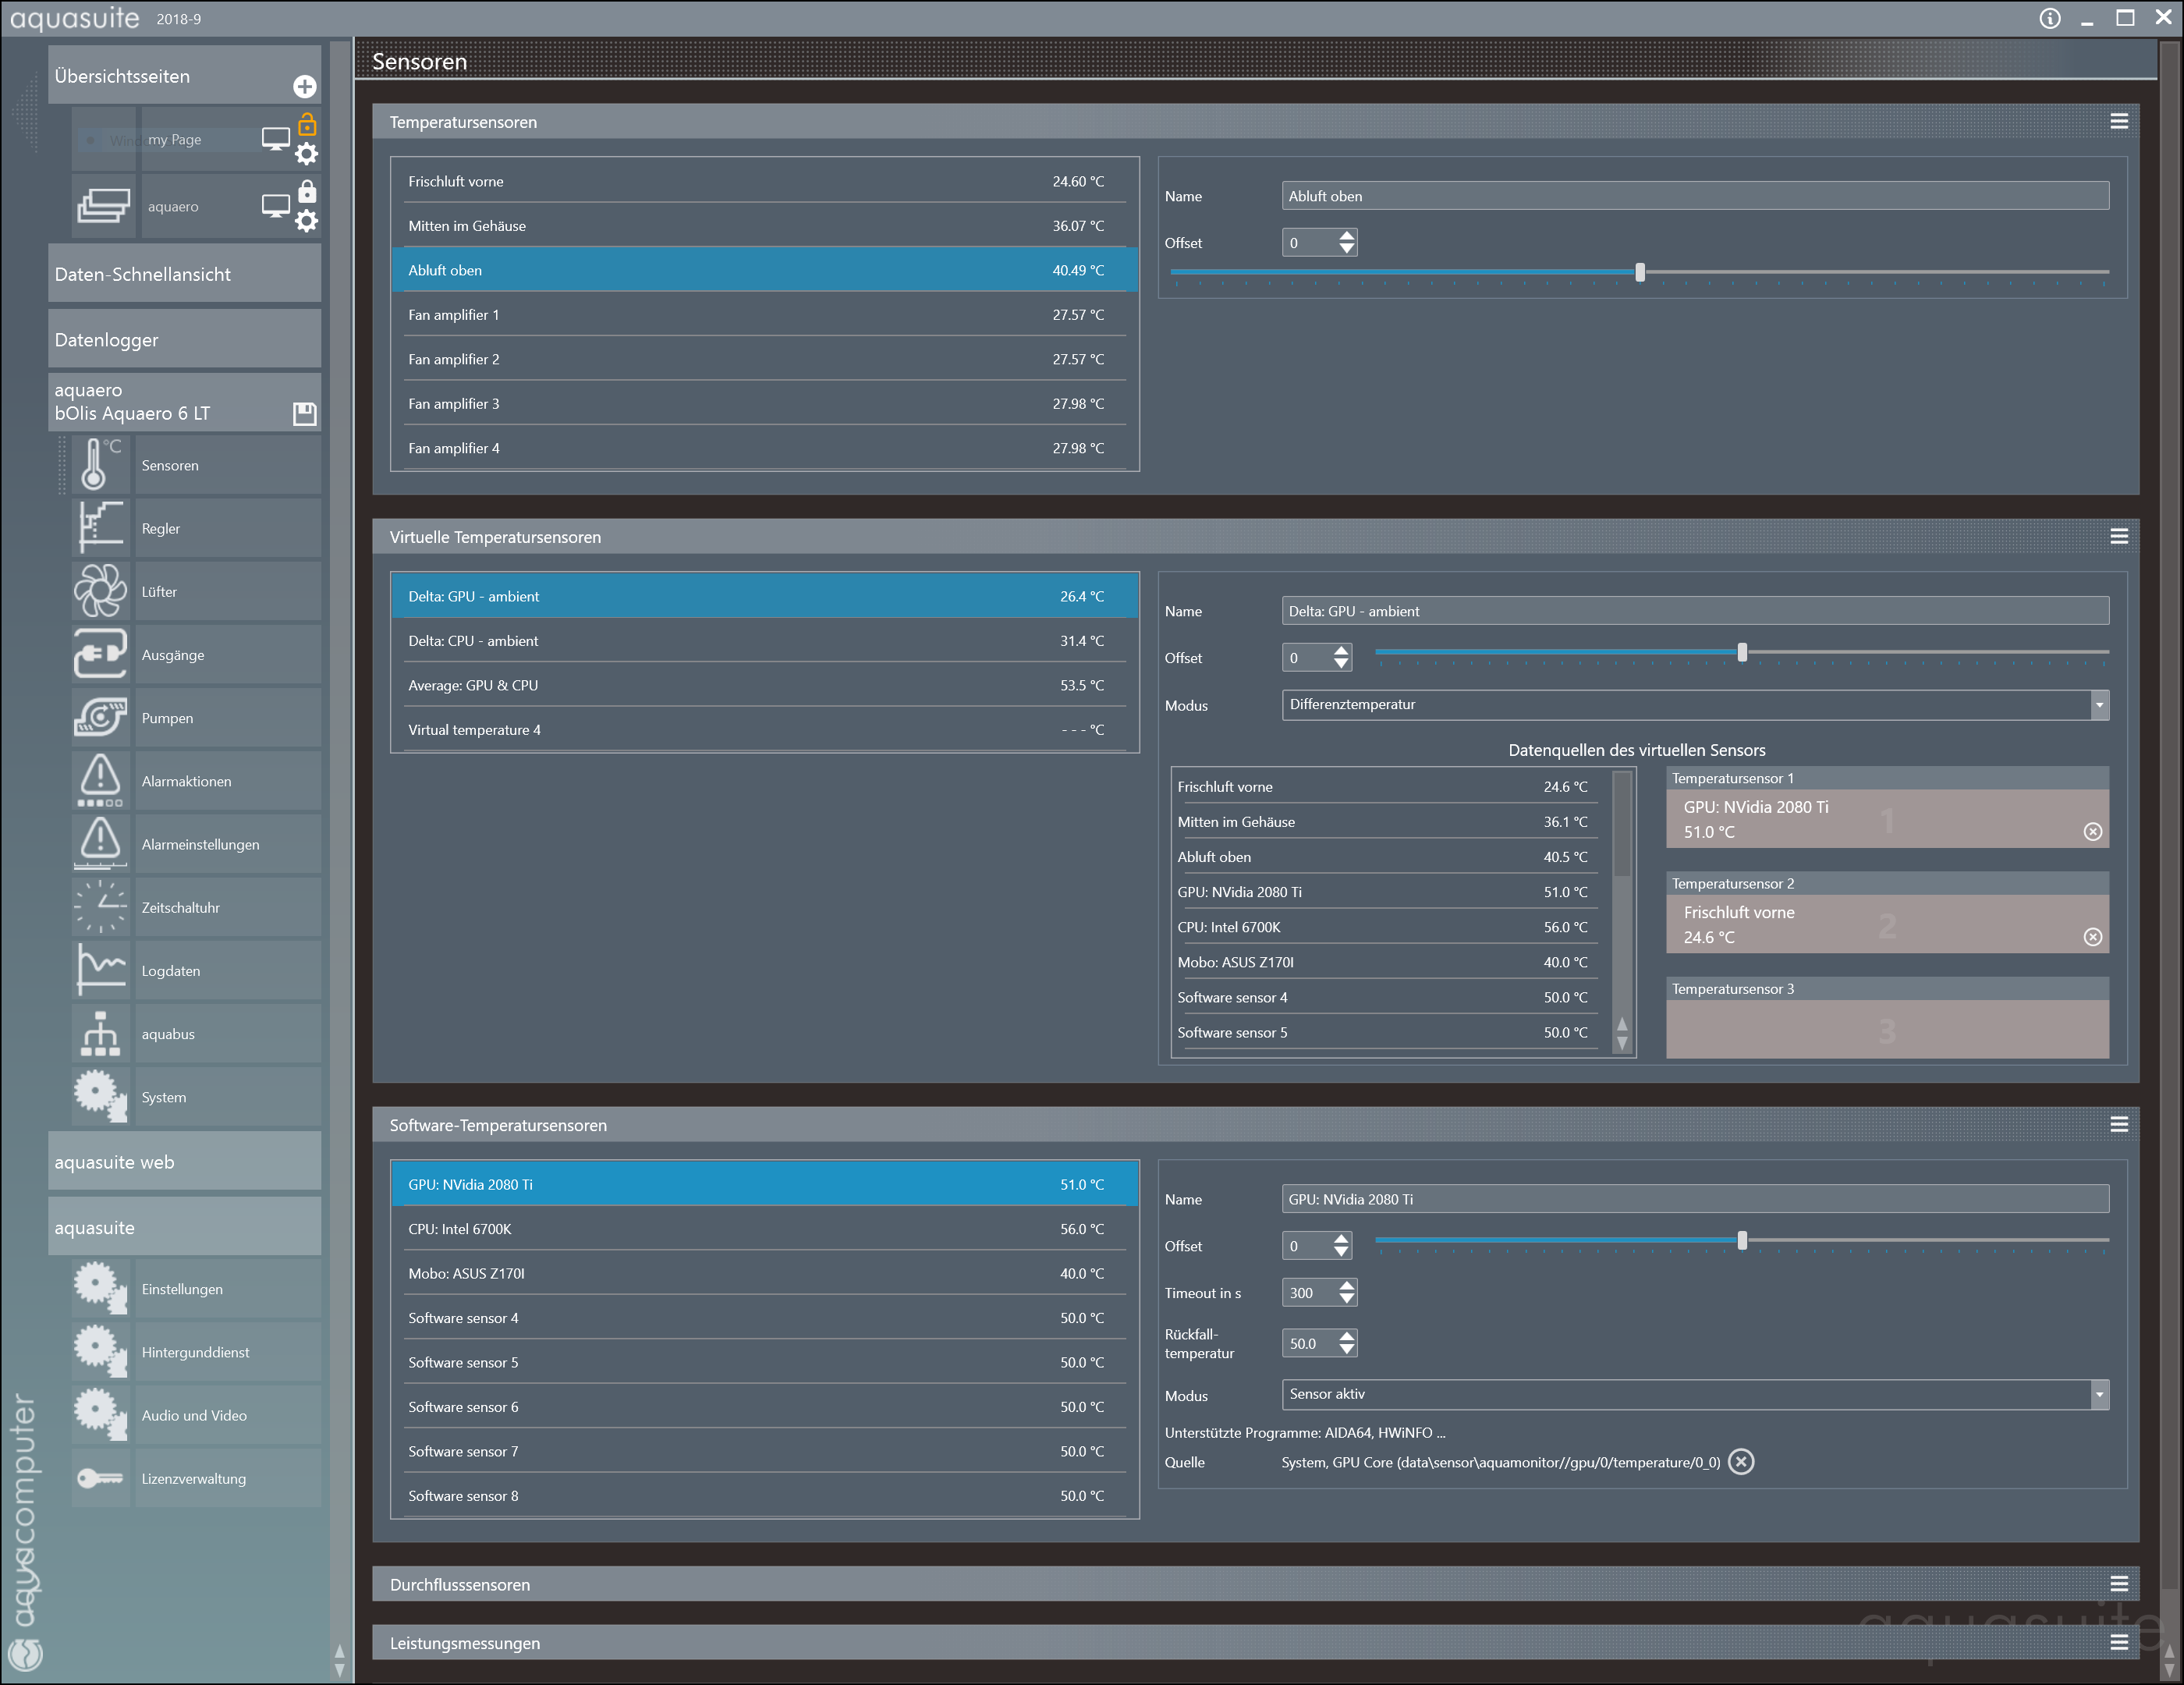Open the Sensor aktiv Modus dropdown

pos(2099,1394)
